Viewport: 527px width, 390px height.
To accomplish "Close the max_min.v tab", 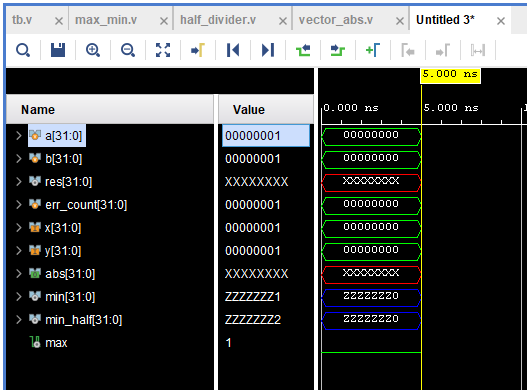I will click(x=164, y=21).
